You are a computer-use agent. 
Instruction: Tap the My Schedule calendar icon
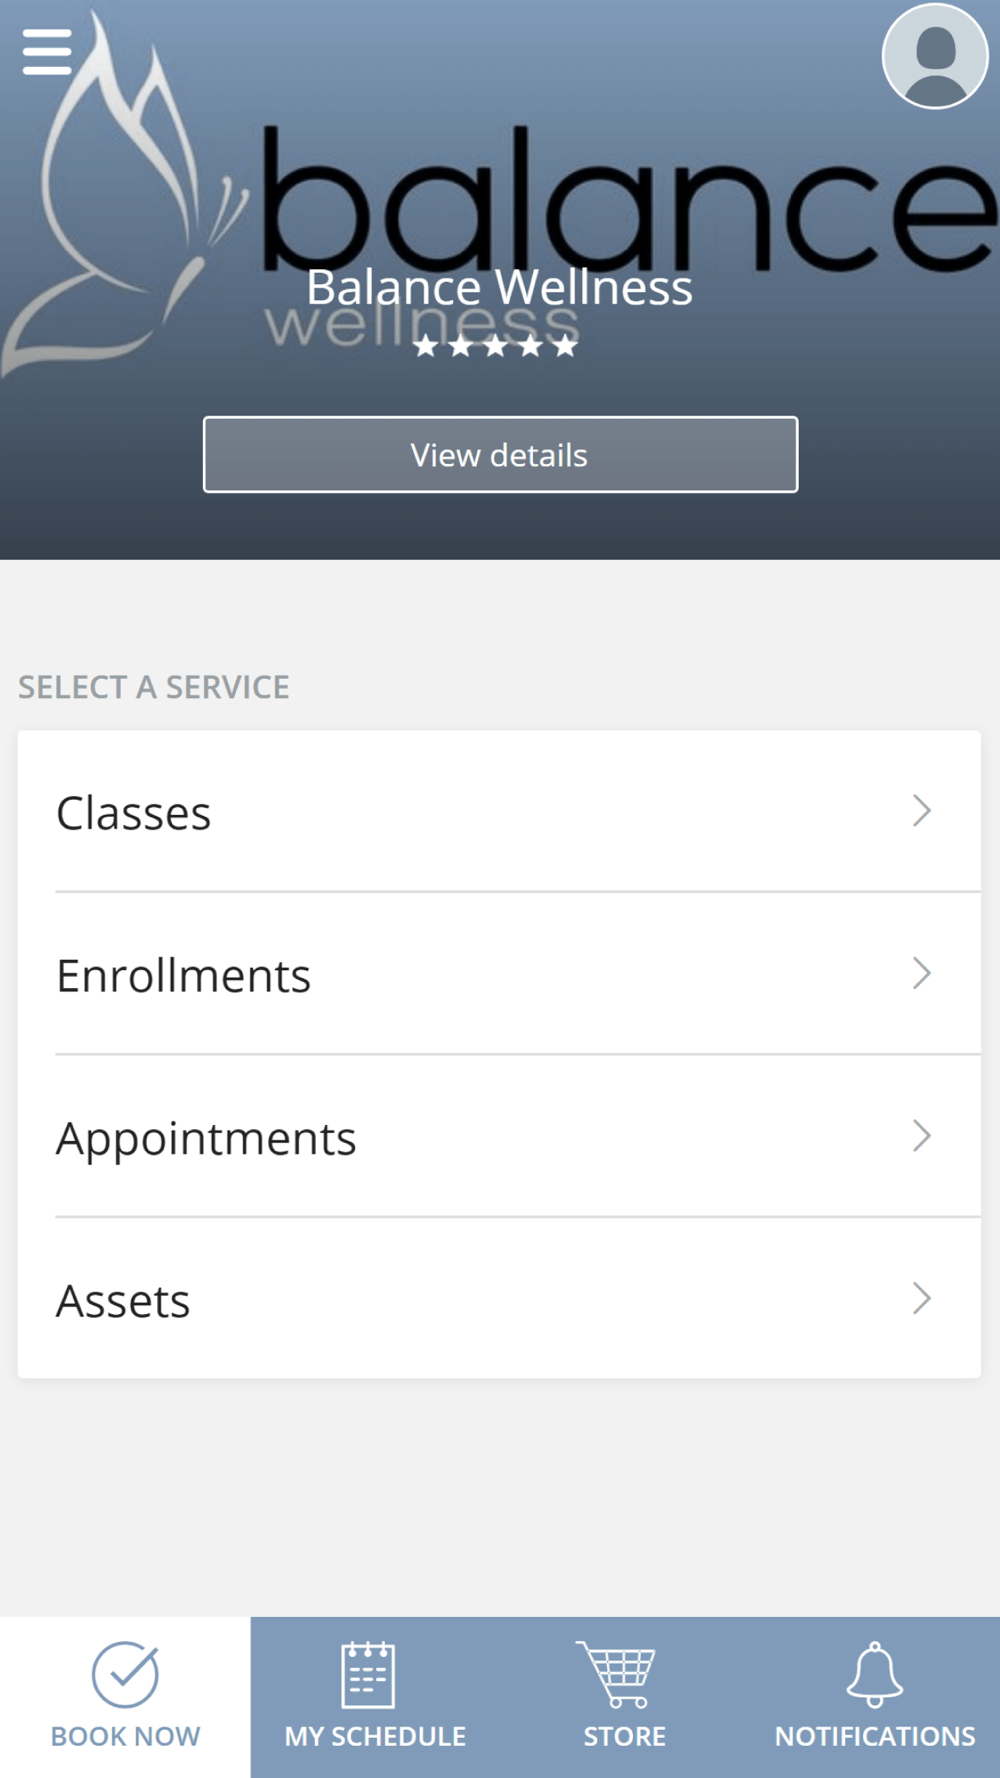368,1674
